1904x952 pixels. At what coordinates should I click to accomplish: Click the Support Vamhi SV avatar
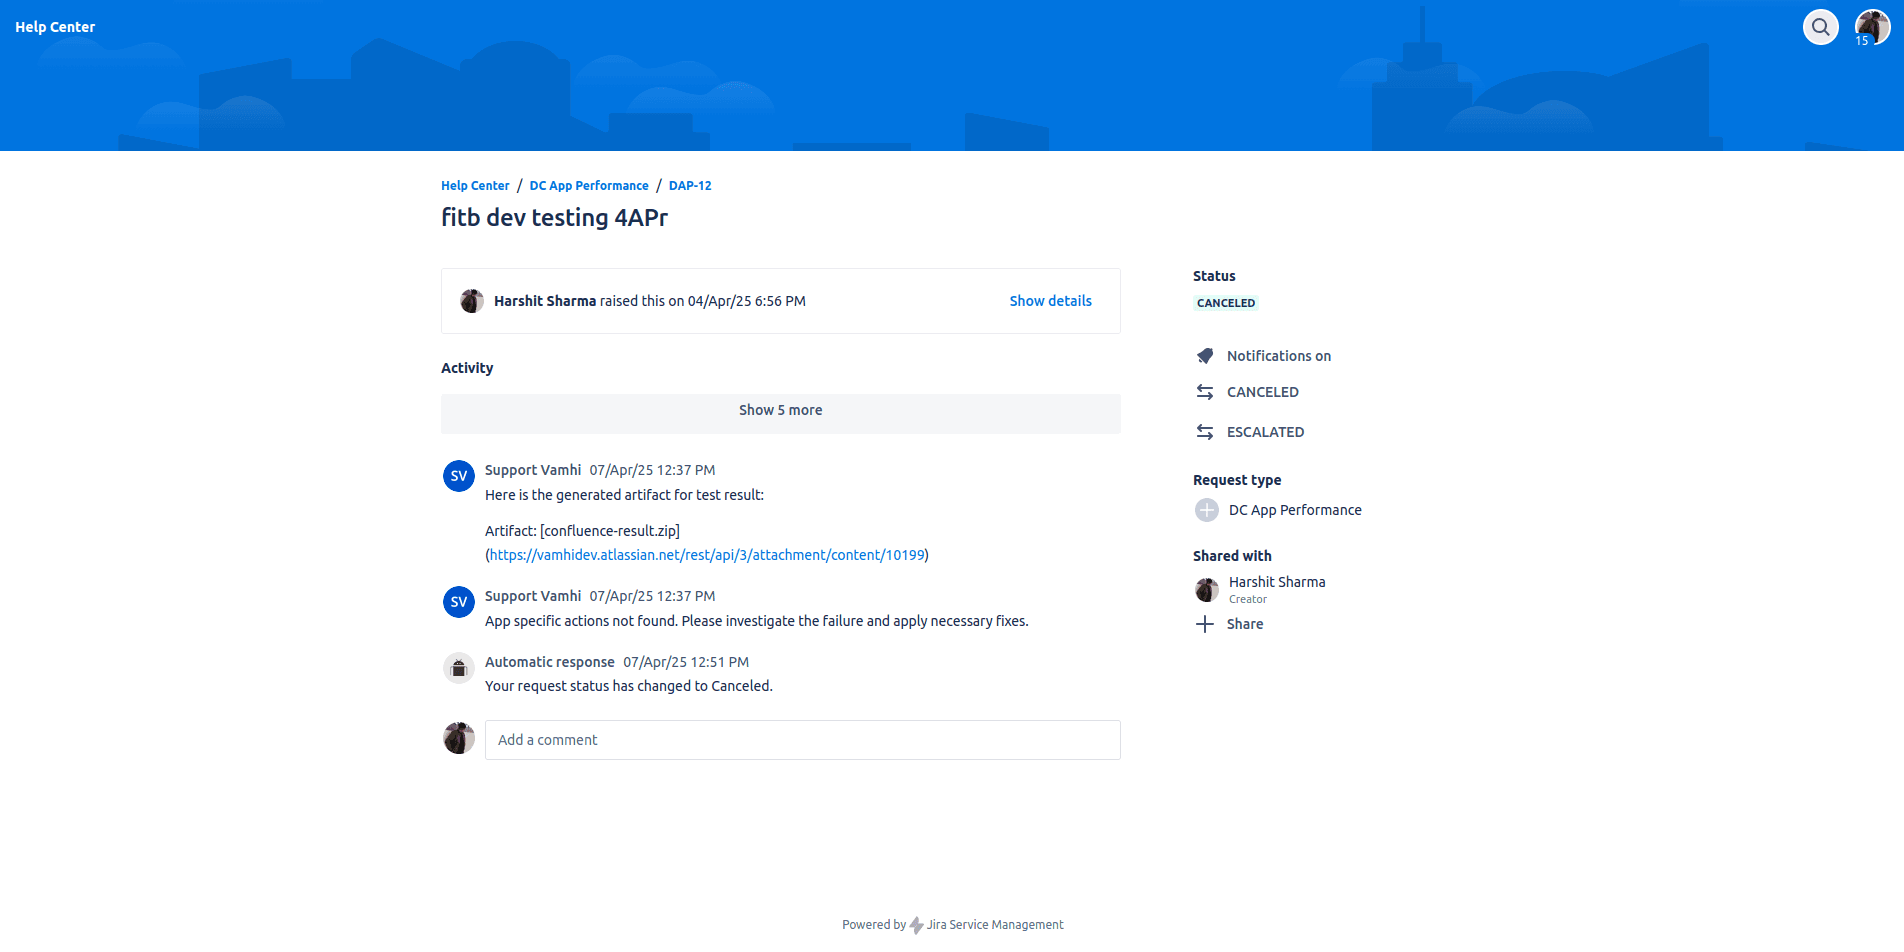pyautogui.click(x=459, y=476)
